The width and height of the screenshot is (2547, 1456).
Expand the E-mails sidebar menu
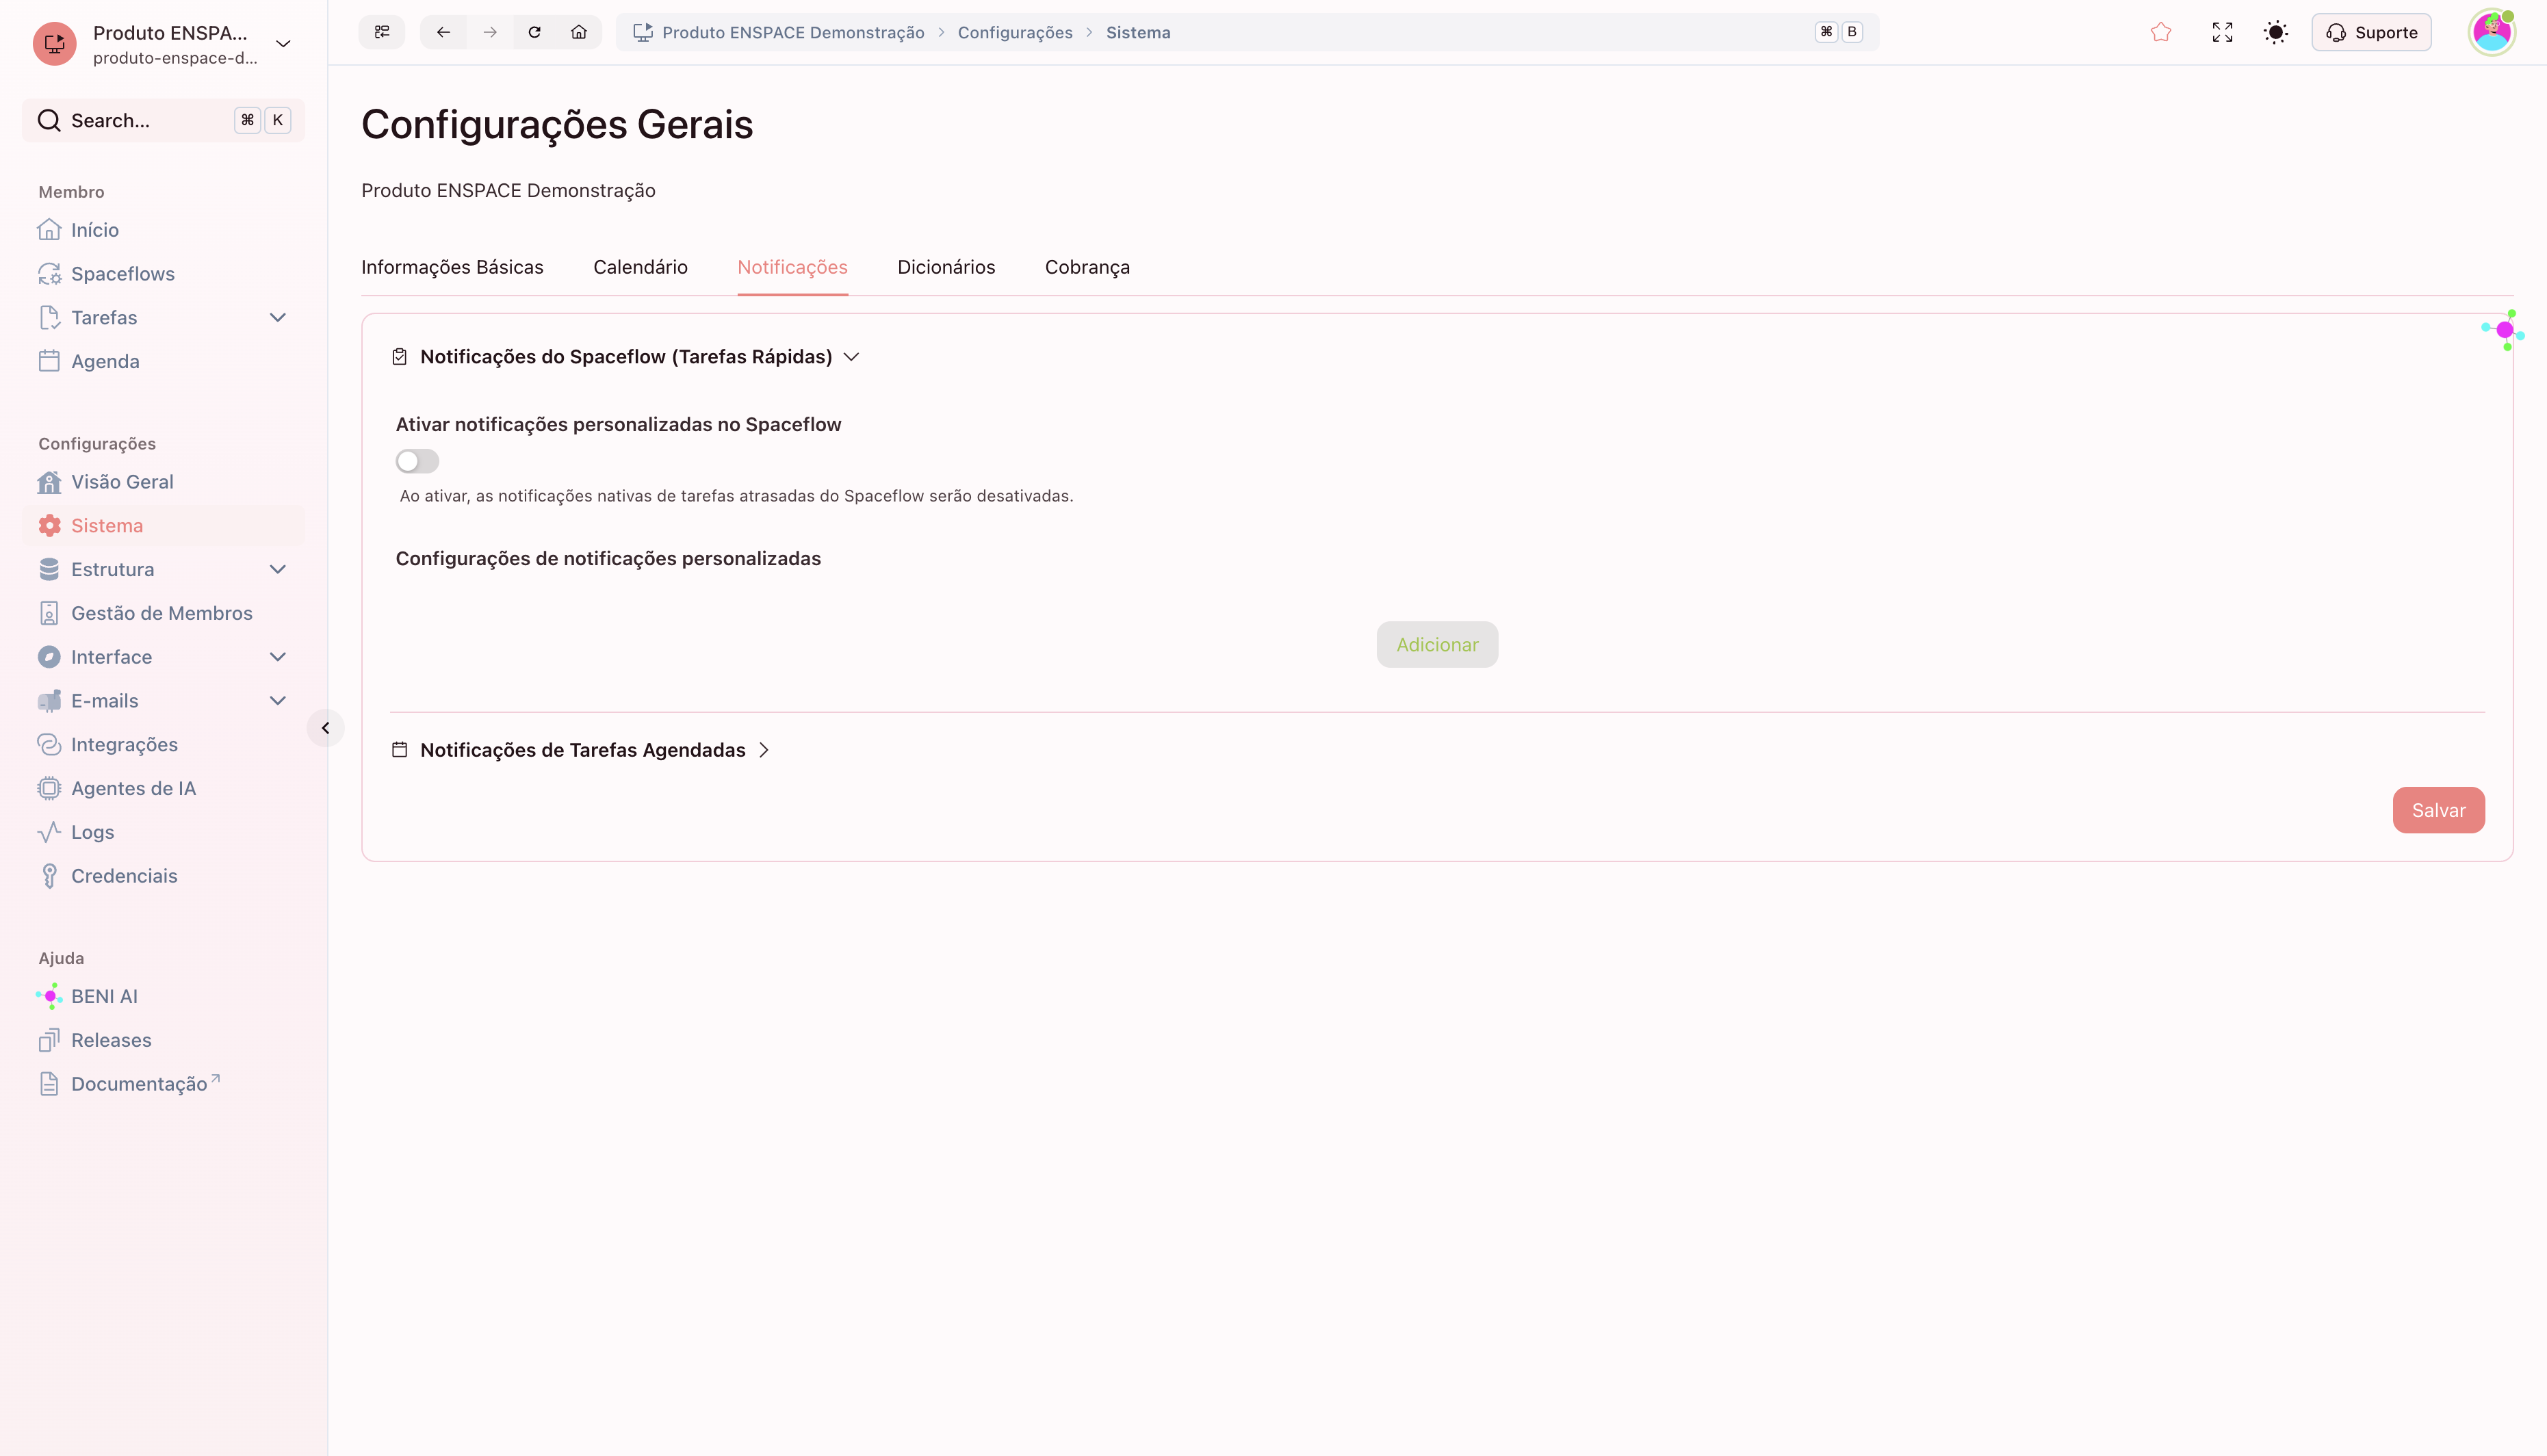(x=278, y=701)
